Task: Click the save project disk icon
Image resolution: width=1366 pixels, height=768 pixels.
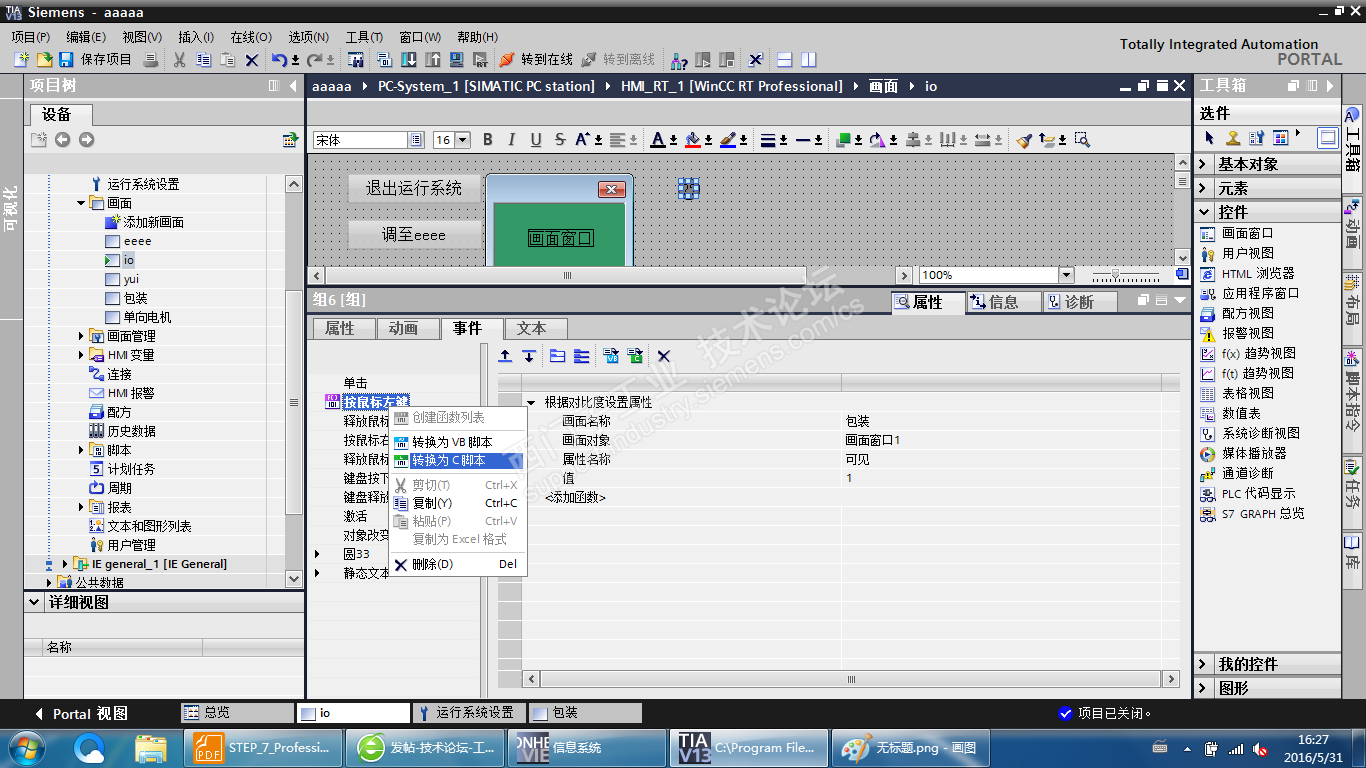Action: click(66, 60)
